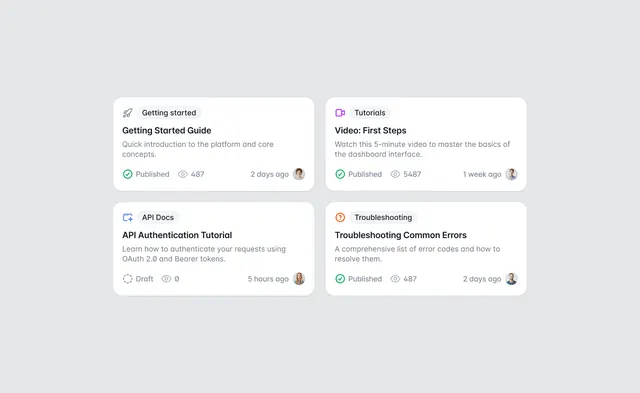Select the Getting started category tag
Screen dimensions: 640x393
click(169, 113)
